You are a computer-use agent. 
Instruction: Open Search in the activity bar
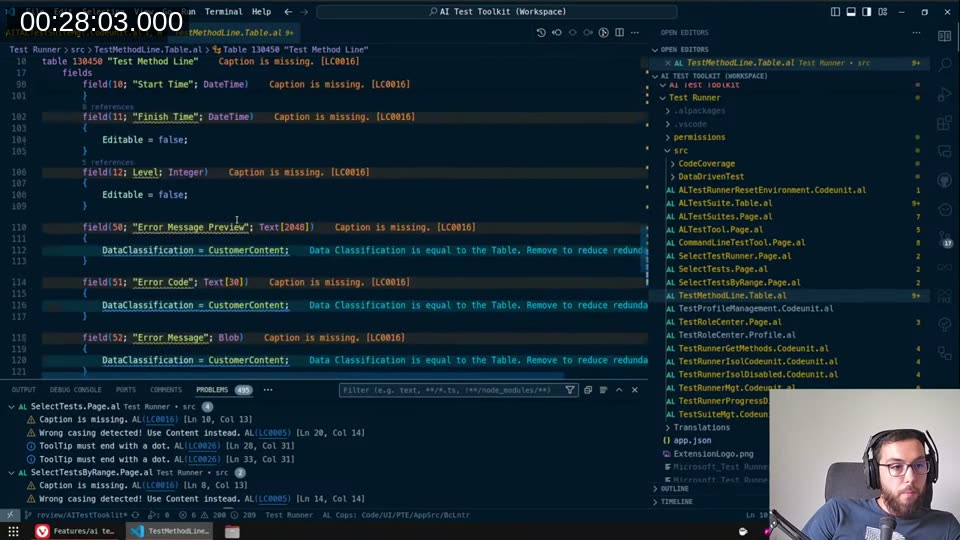tap(944, 64)
